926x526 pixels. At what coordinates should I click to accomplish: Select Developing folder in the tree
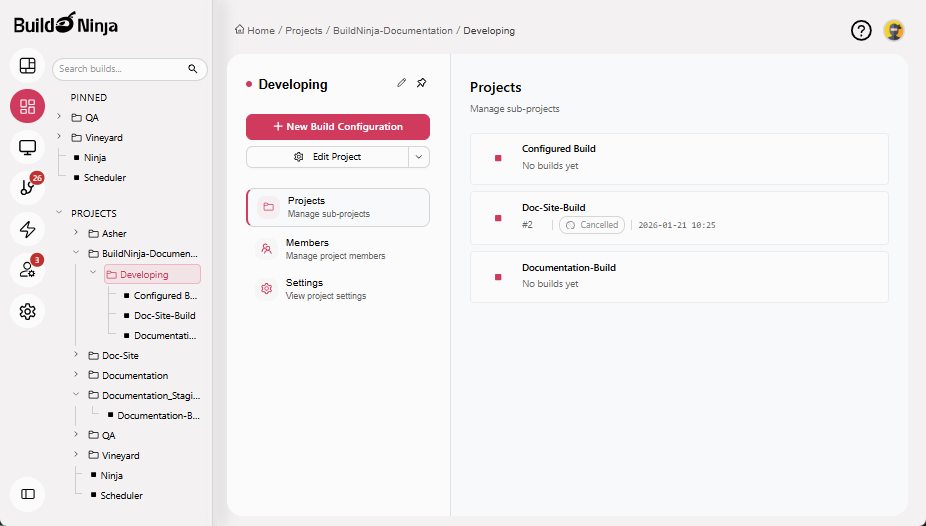(152, 275)
